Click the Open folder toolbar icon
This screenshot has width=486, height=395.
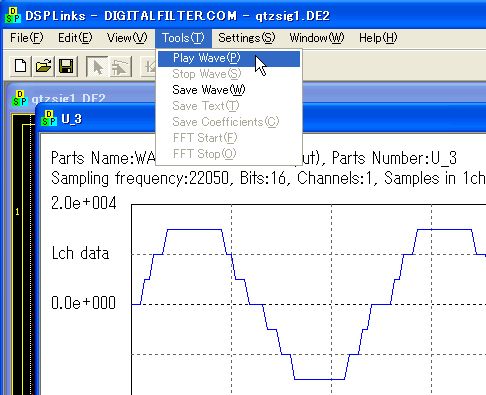point(43,66)
